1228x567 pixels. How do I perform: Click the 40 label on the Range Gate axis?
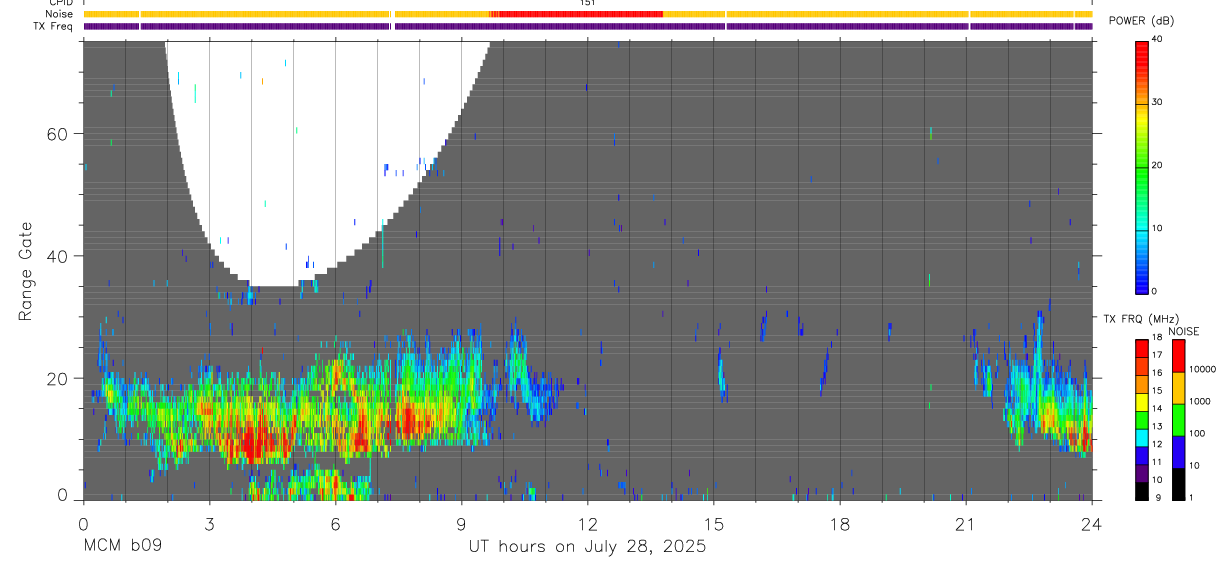pyautogui.click(x=59, y=256)
